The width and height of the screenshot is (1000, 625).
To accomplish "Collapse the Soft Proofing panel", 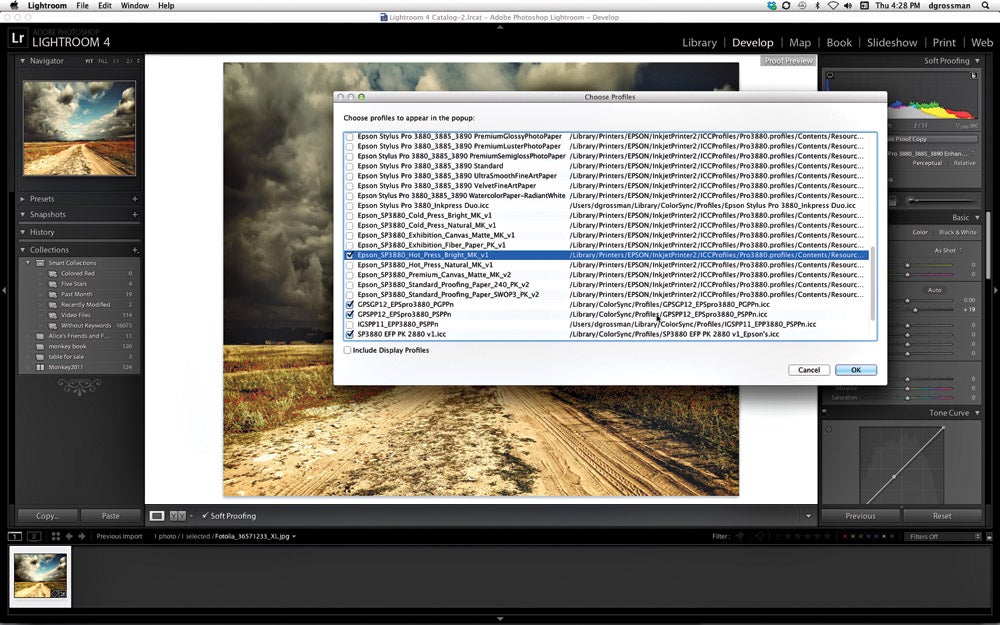I will (977, 61).
